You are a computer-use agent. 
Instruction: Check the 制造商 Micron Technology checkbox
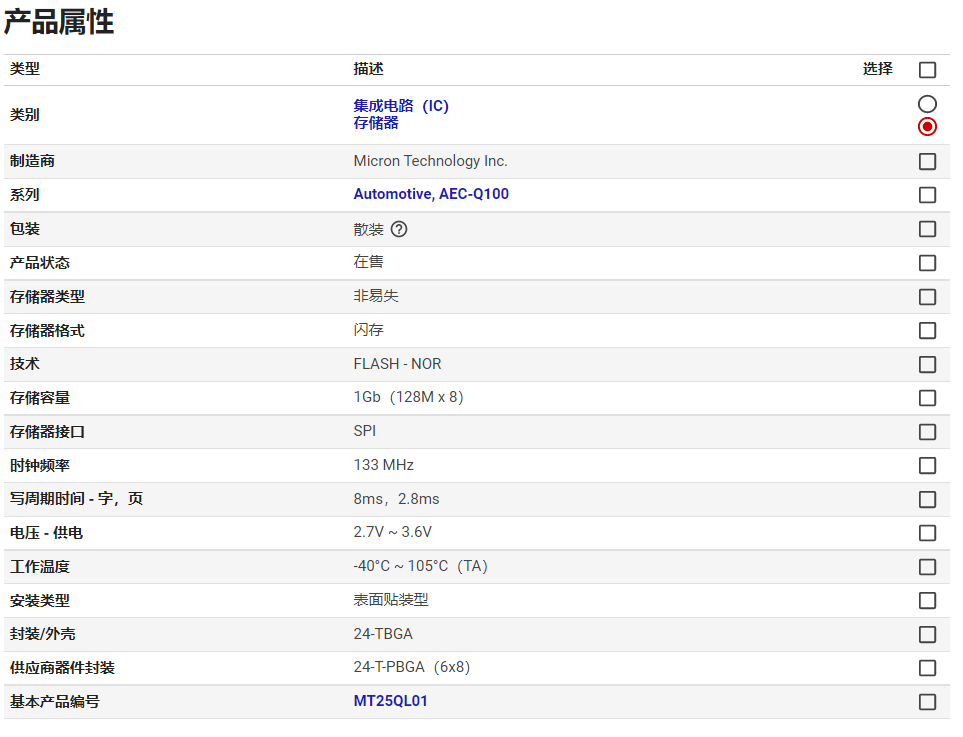(x=927, y=161)
